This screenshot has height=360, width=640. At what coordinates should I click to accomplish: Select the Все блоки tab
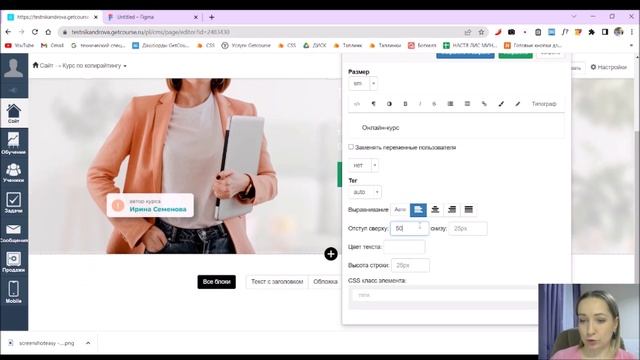tap(217, 282)
